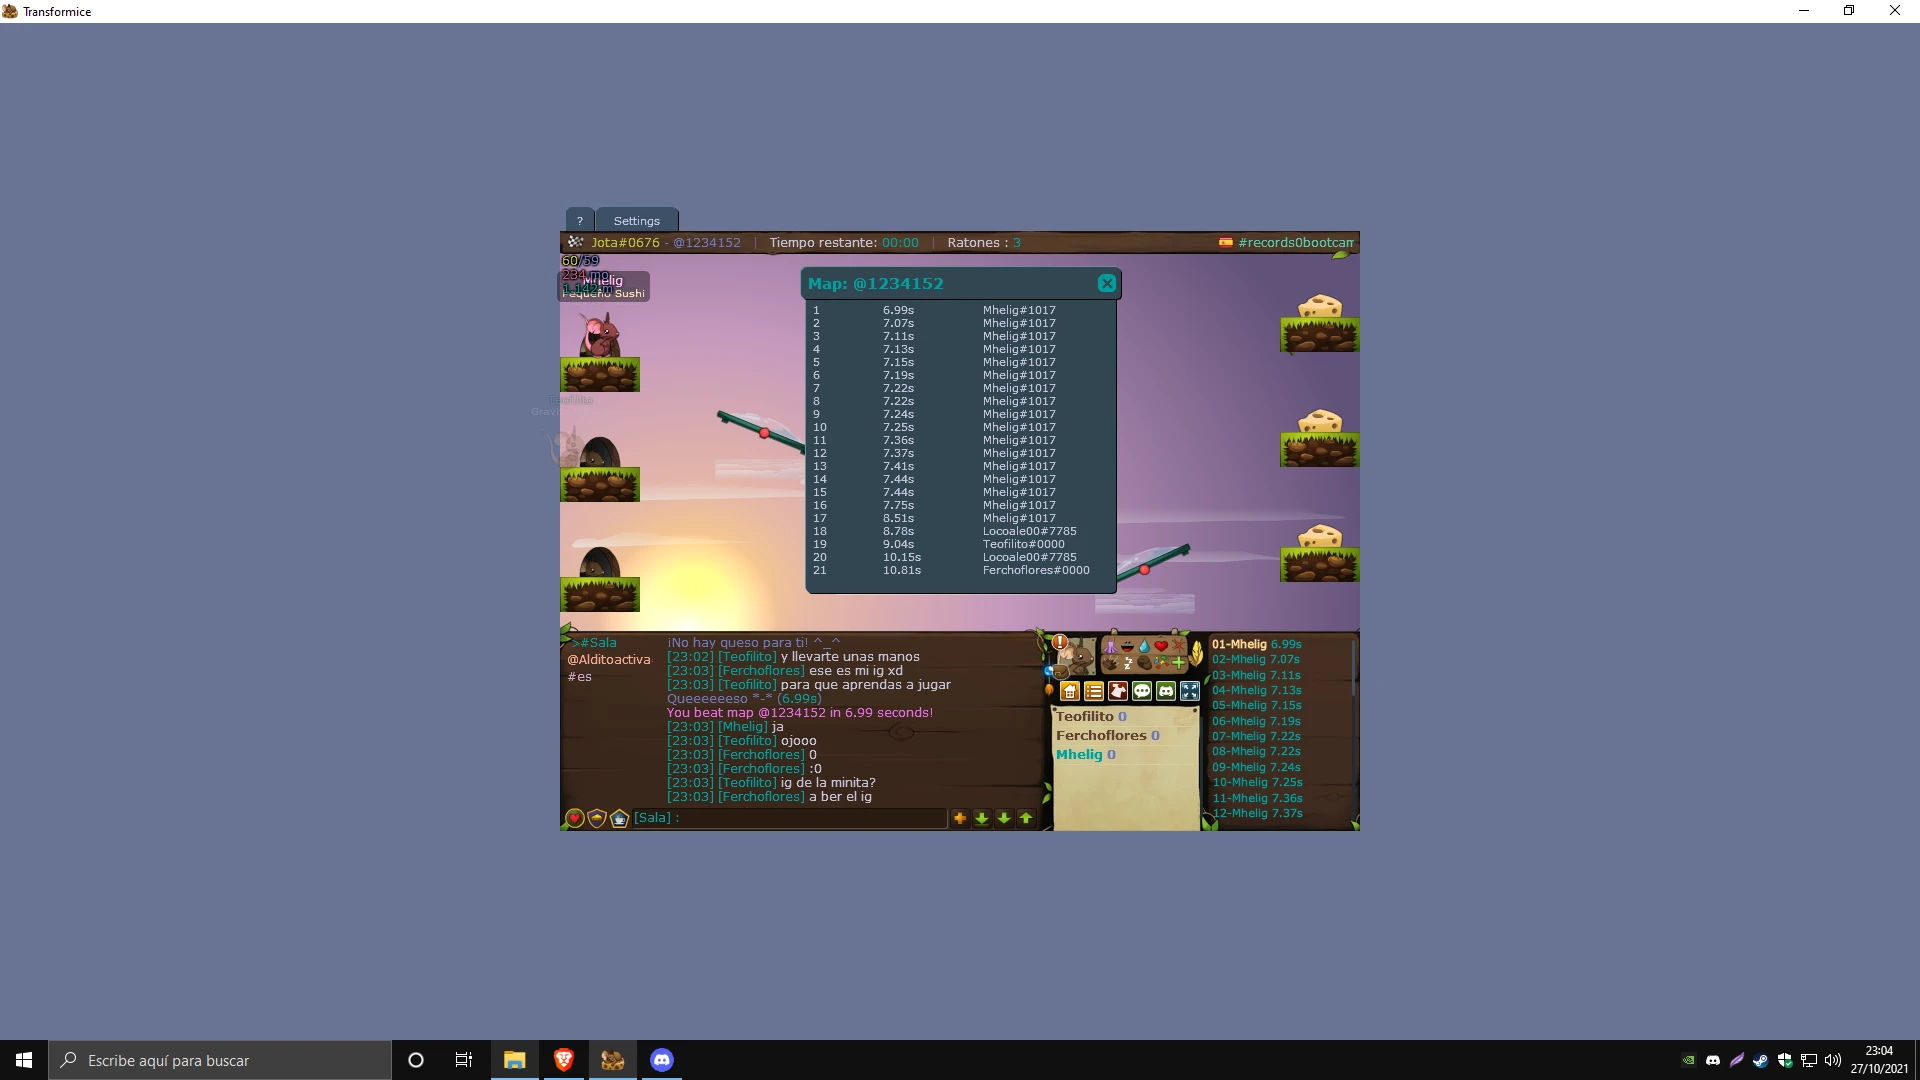The width and height of the screenshot is (1920, 1080).
Task: Open the green speech bubble chat icon
Action: pos(1142,691)
